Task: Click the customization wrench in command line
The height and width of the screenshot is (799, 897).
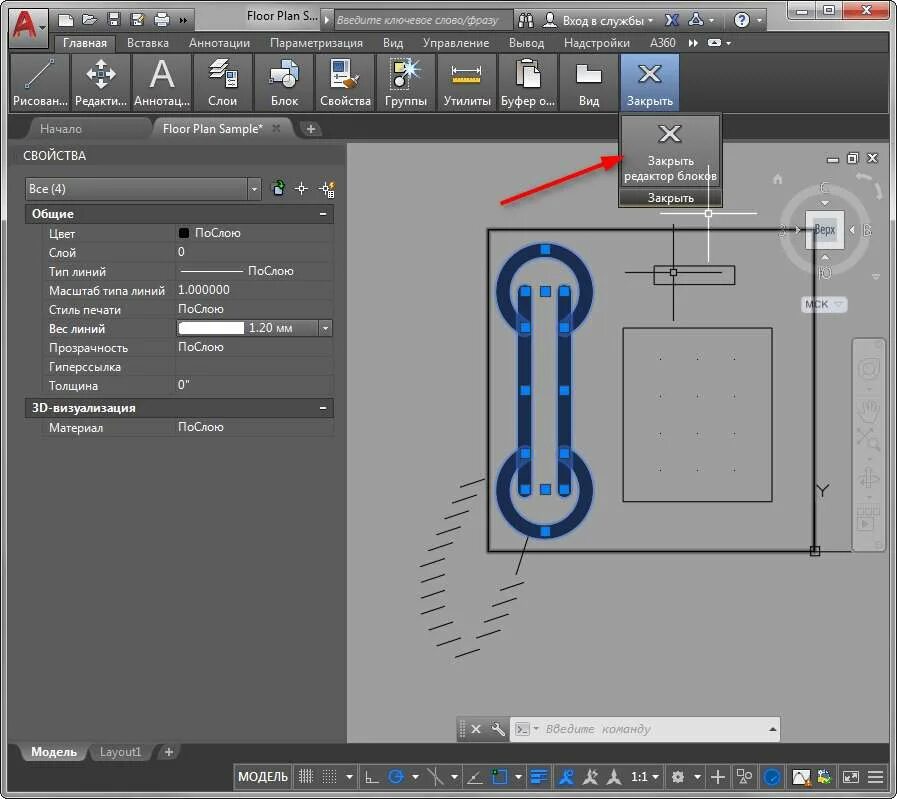Action: pyautogui.click(x=498, y=729)
